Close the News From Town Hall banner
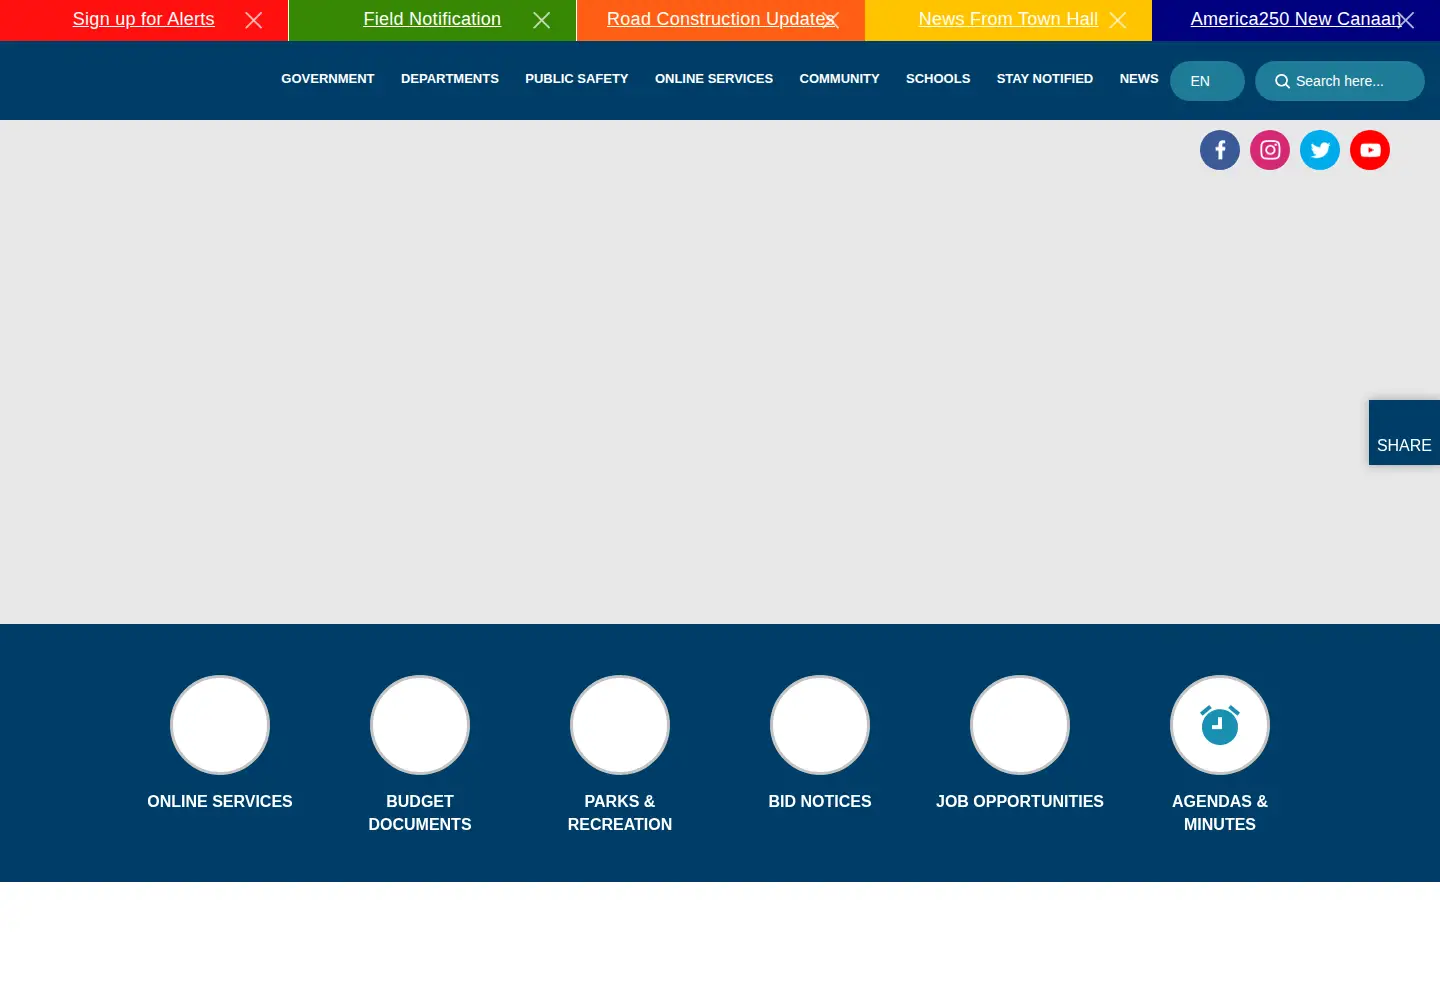The image size is (1440, 1000). pos(1118,20)
